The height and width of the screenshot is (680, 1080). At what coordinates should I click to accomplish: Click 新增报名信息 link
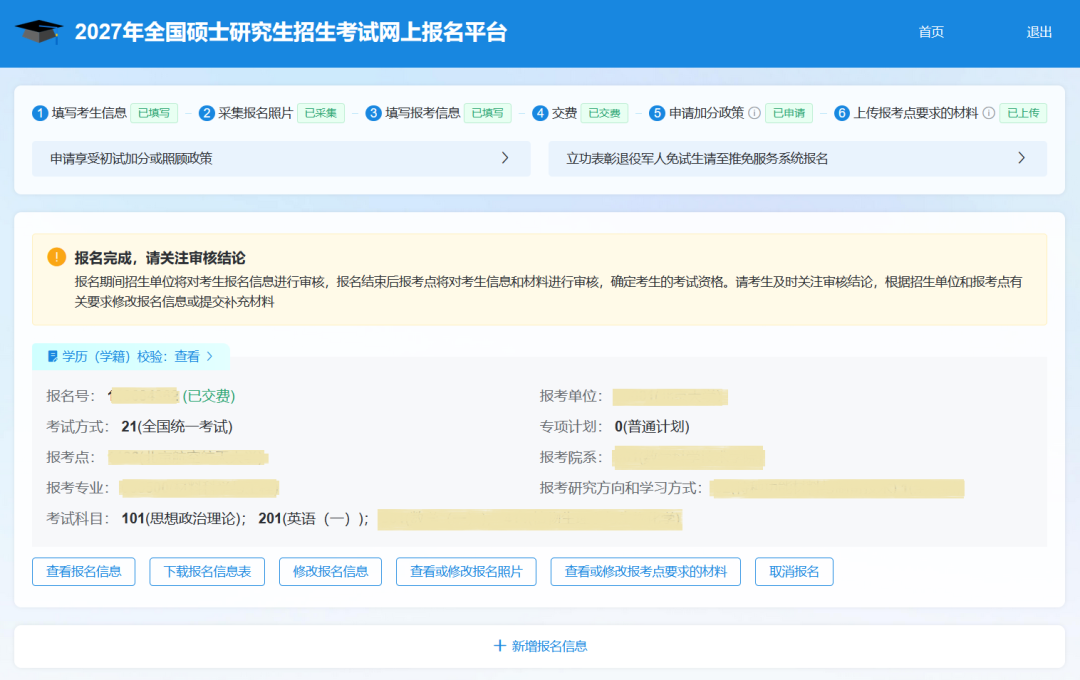tap(549, 646)
